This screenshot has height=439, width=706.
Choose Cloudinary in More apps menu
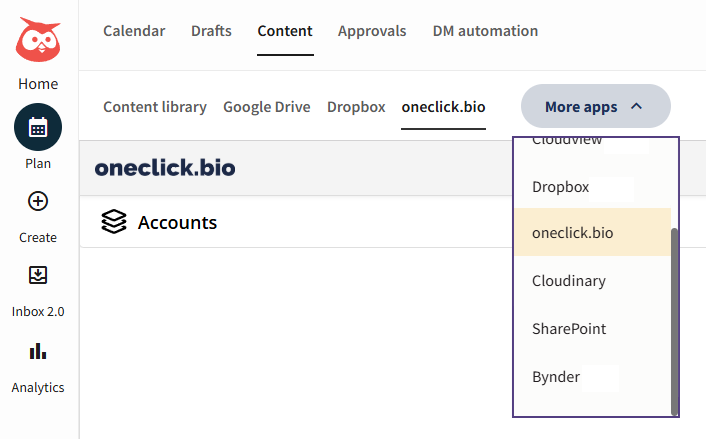tap(593, 281)
